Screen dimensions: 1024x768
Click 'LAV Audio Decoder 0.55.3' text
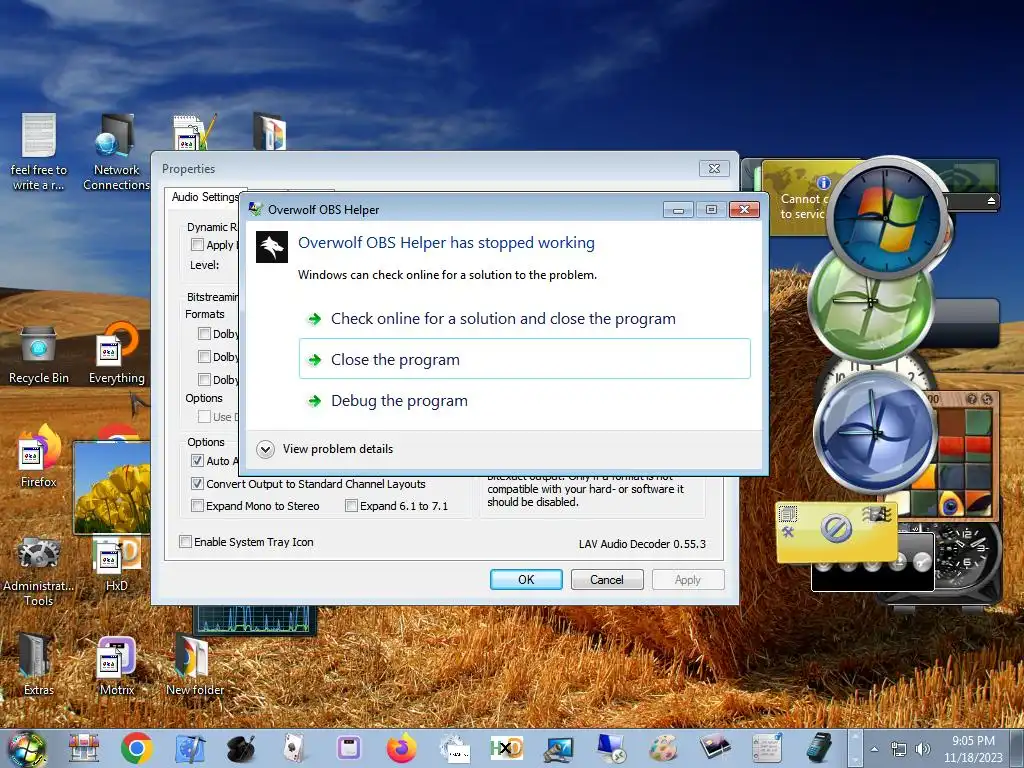pos(642,543)
